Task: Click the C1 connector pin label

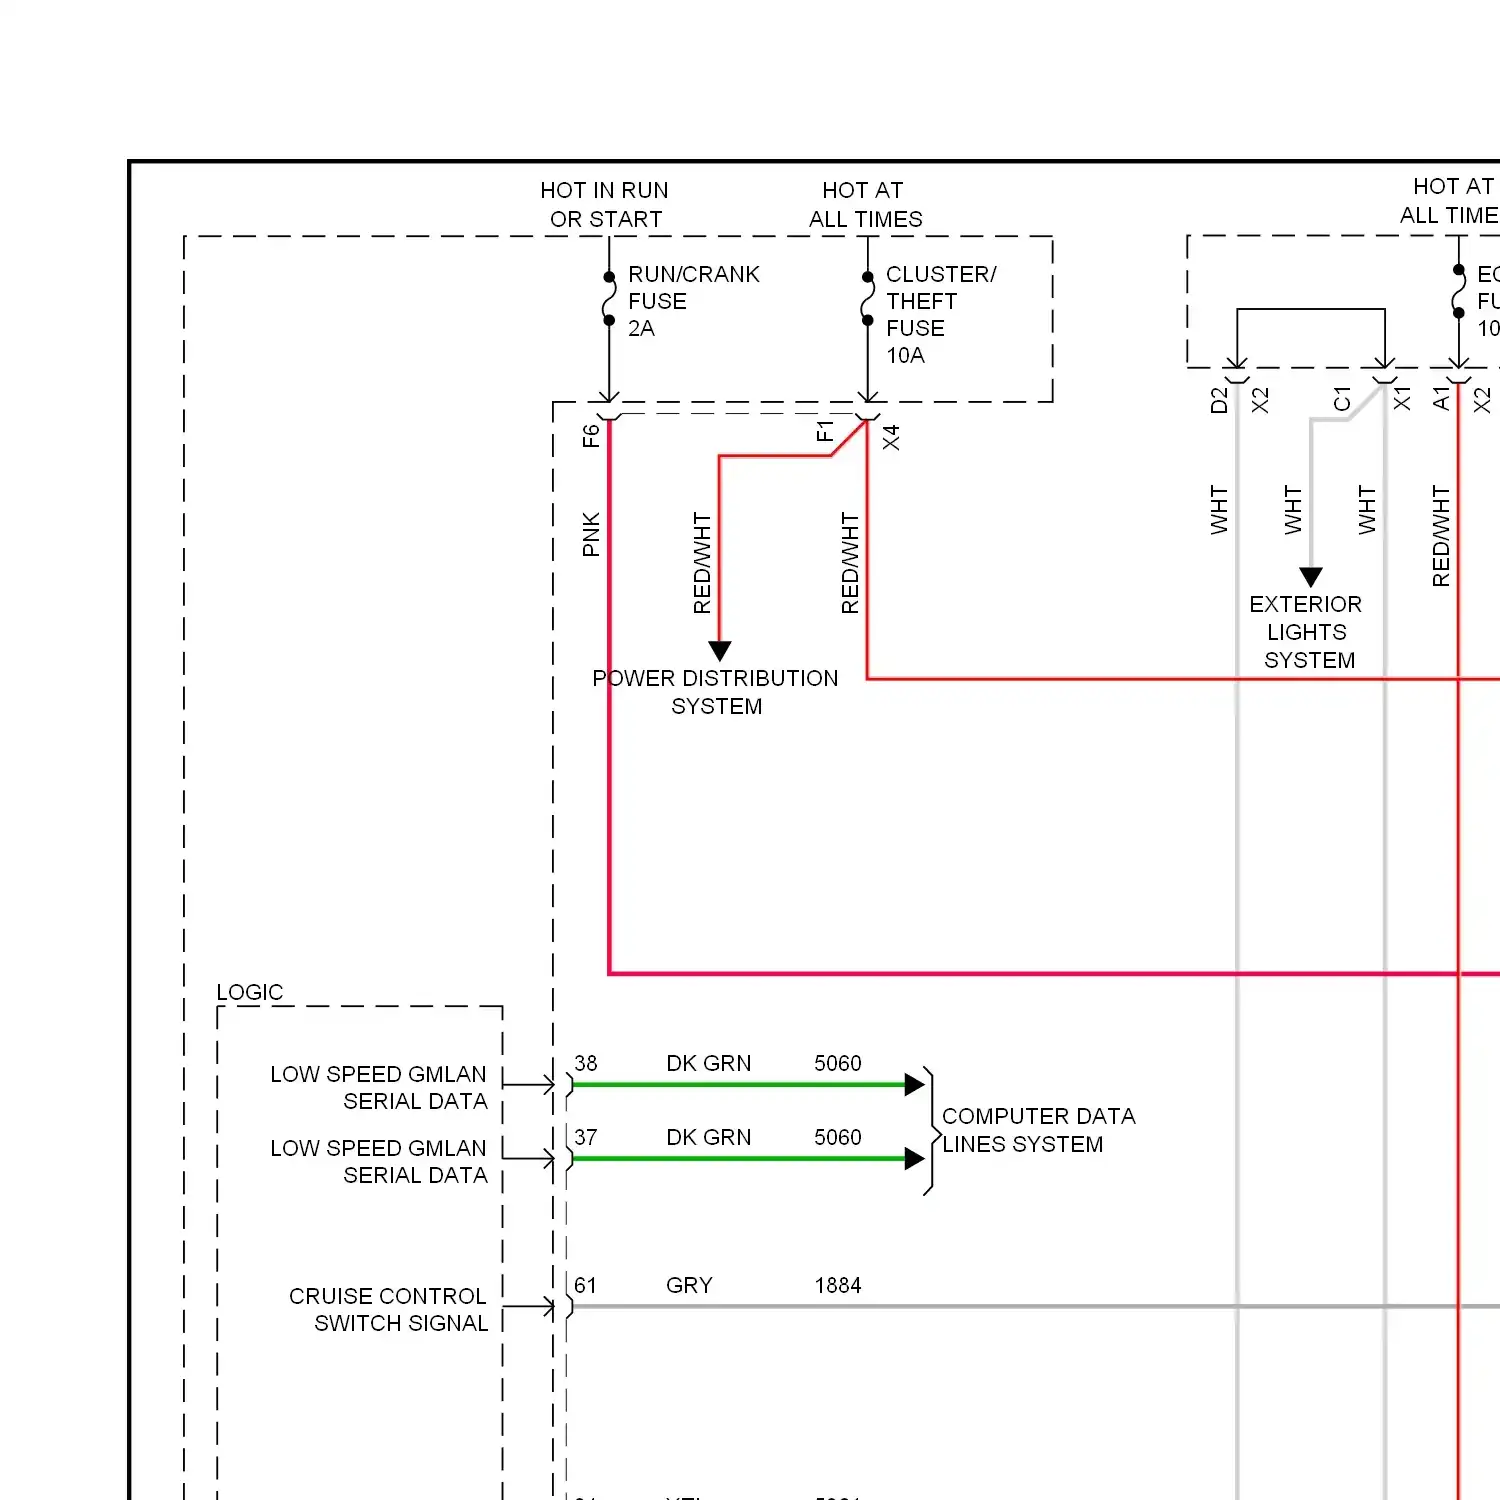Action: click(x=1342, y=400)
